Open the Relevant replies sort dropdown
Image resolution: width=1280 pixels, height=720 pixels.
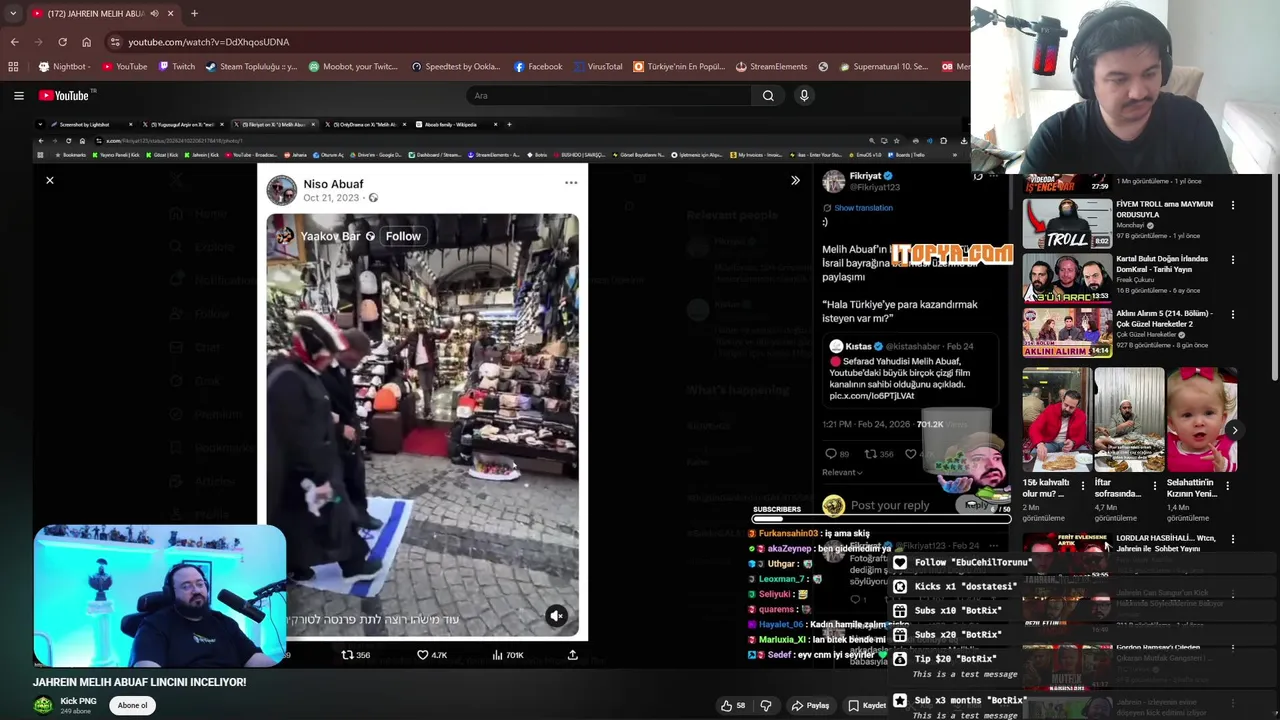842,472
